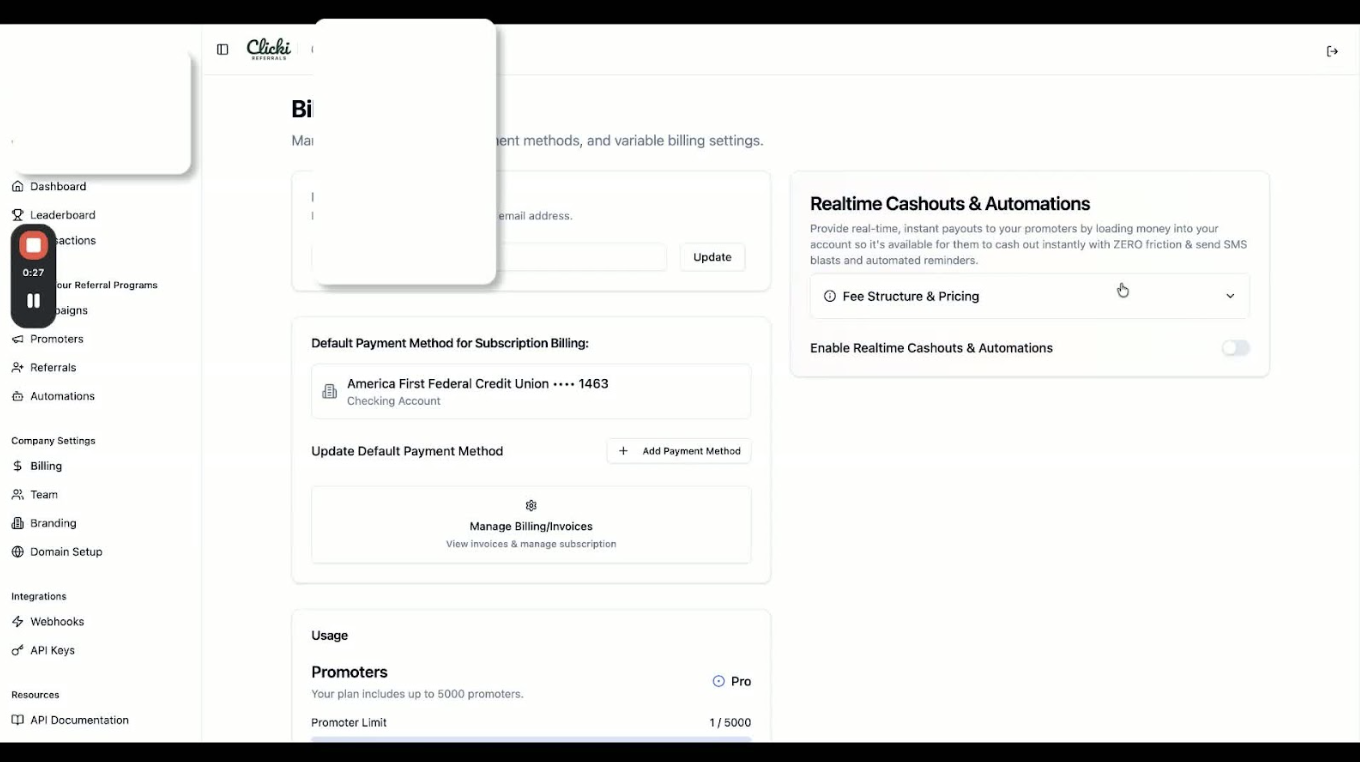The width and height of the screenshot is (1360, 762).
Task: Click the logout icon at top right
Action: click(1332, 52)
